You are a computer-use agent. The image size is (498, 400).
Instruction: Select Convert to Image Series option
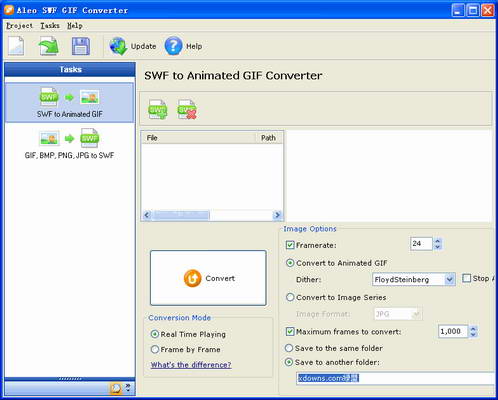[x=290, y=297]
